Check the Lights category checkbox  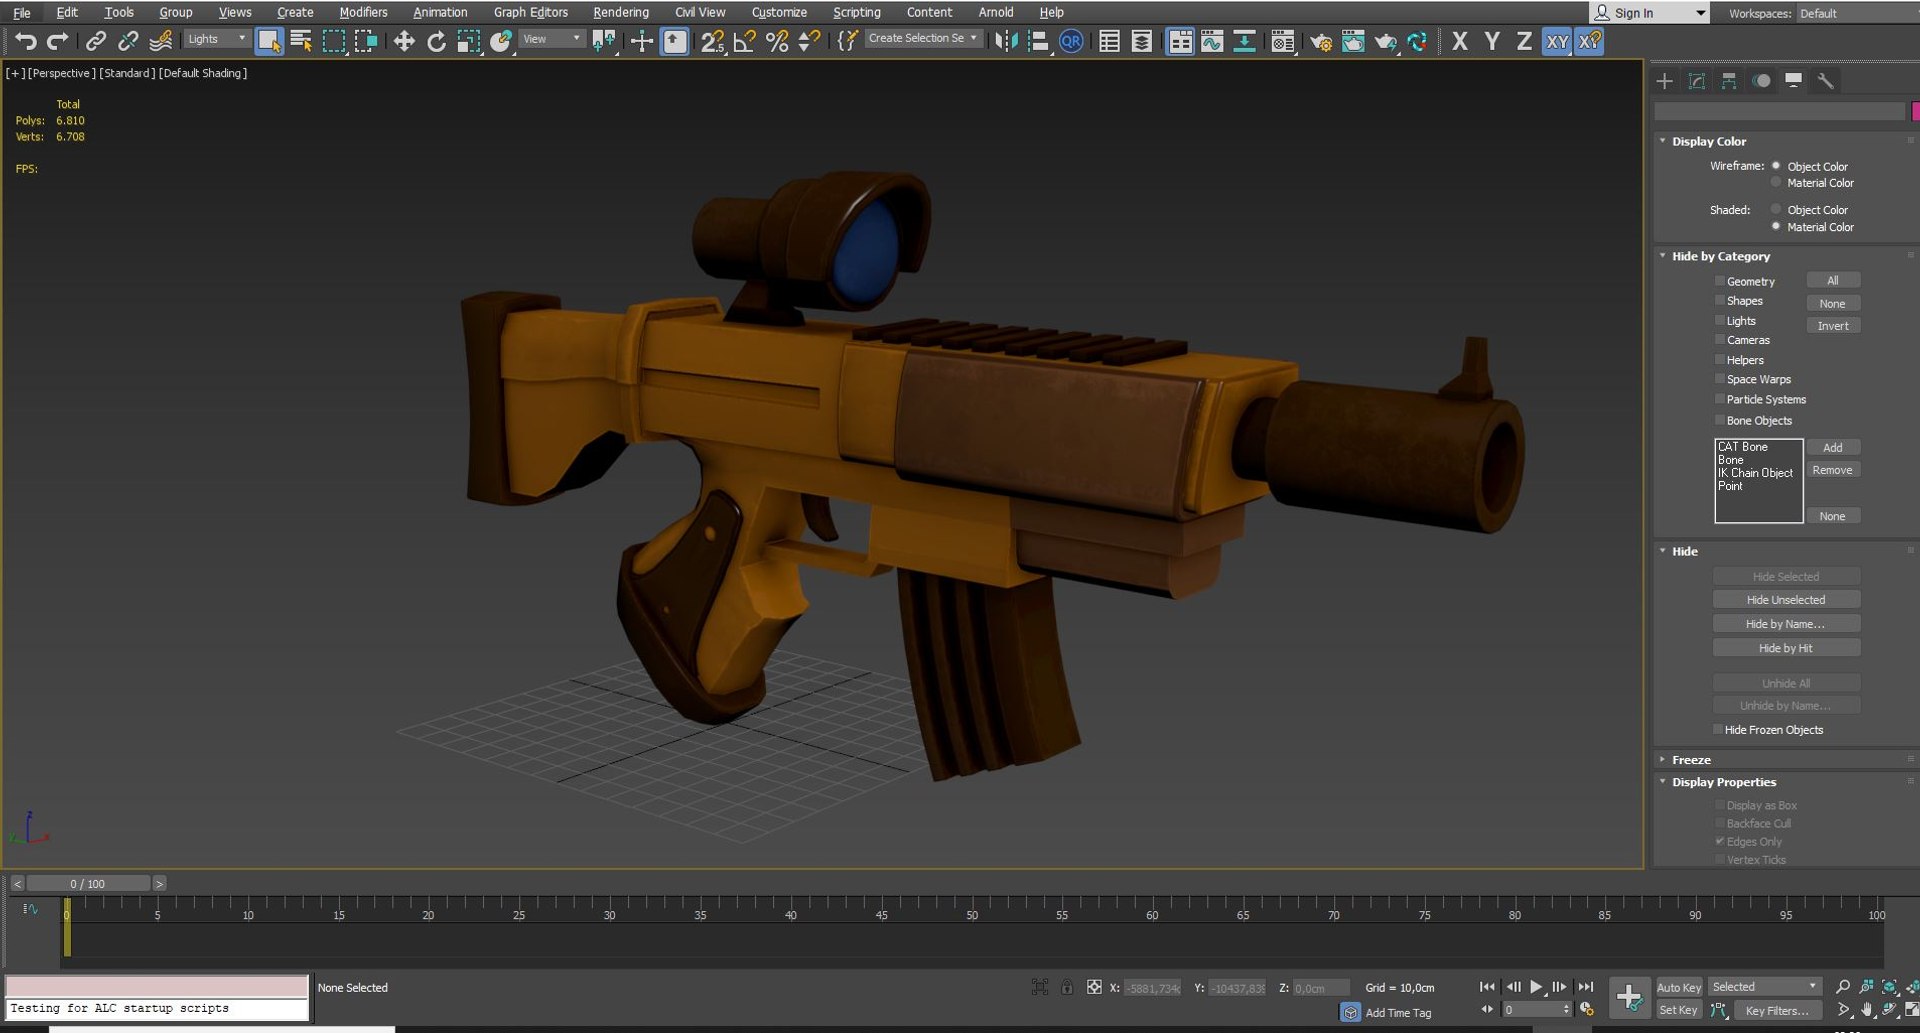(1720, 320)
